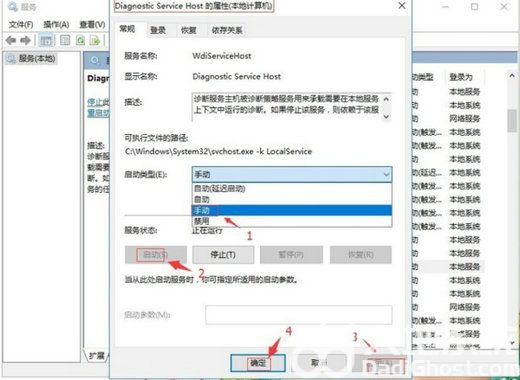Viewport: 520px width, 380px height.
Task: Toggle the console tree pane toolbar icon
Action: point(46,41)
